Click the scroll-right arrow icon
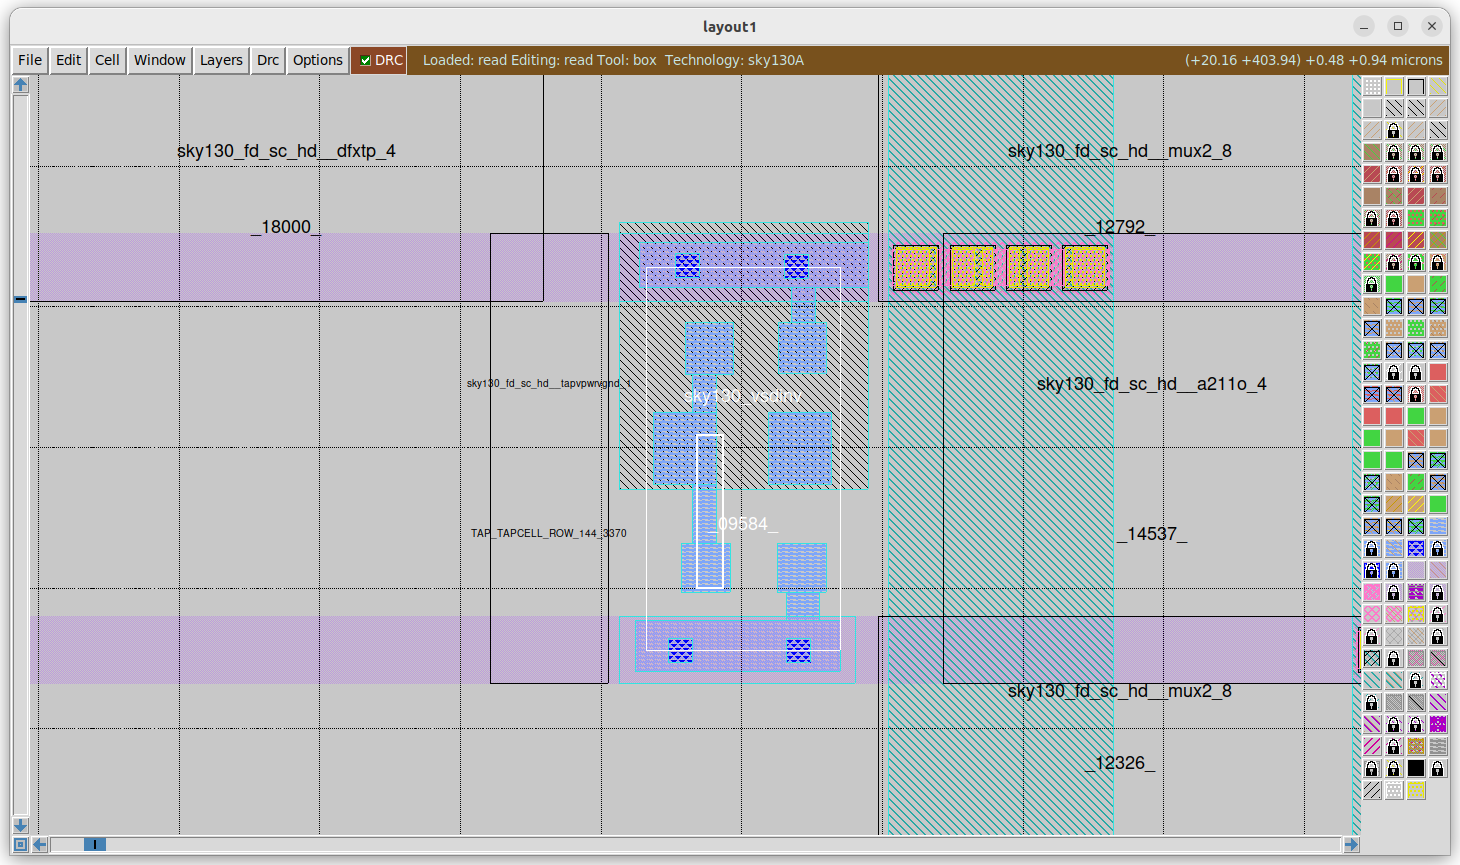This screenshot has width=1460, height=865. click(x=1351, y=844)
